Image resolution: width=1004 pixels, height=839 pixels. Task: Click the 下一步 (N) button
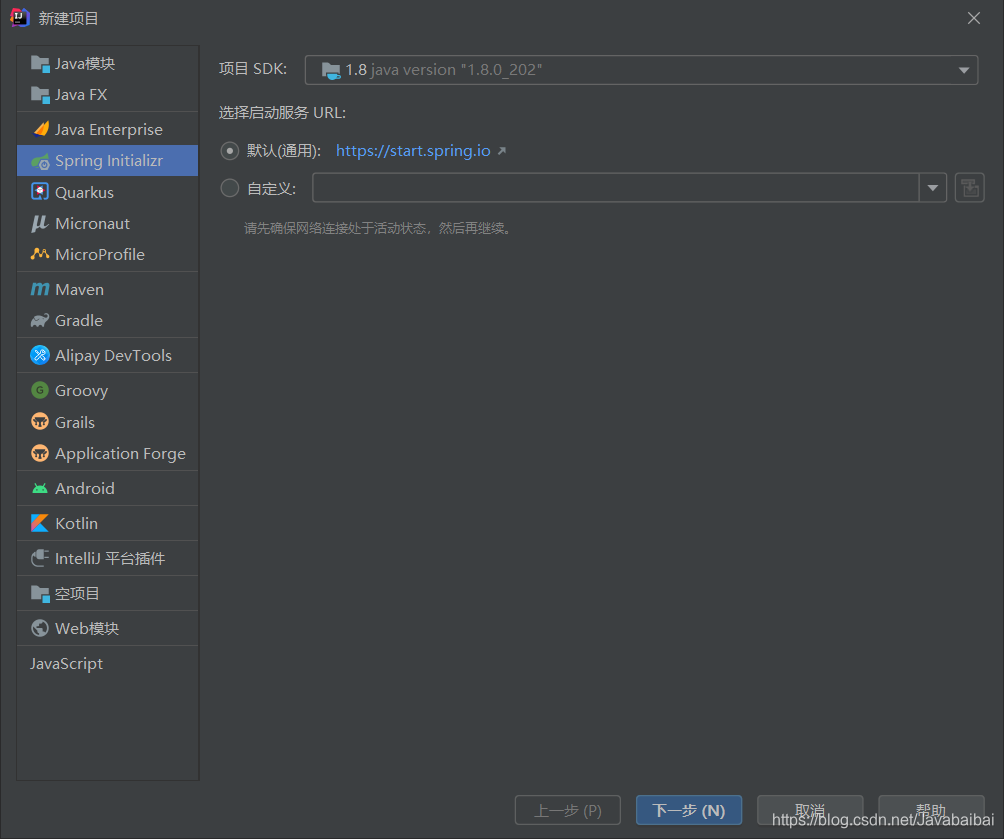(689, 811)
